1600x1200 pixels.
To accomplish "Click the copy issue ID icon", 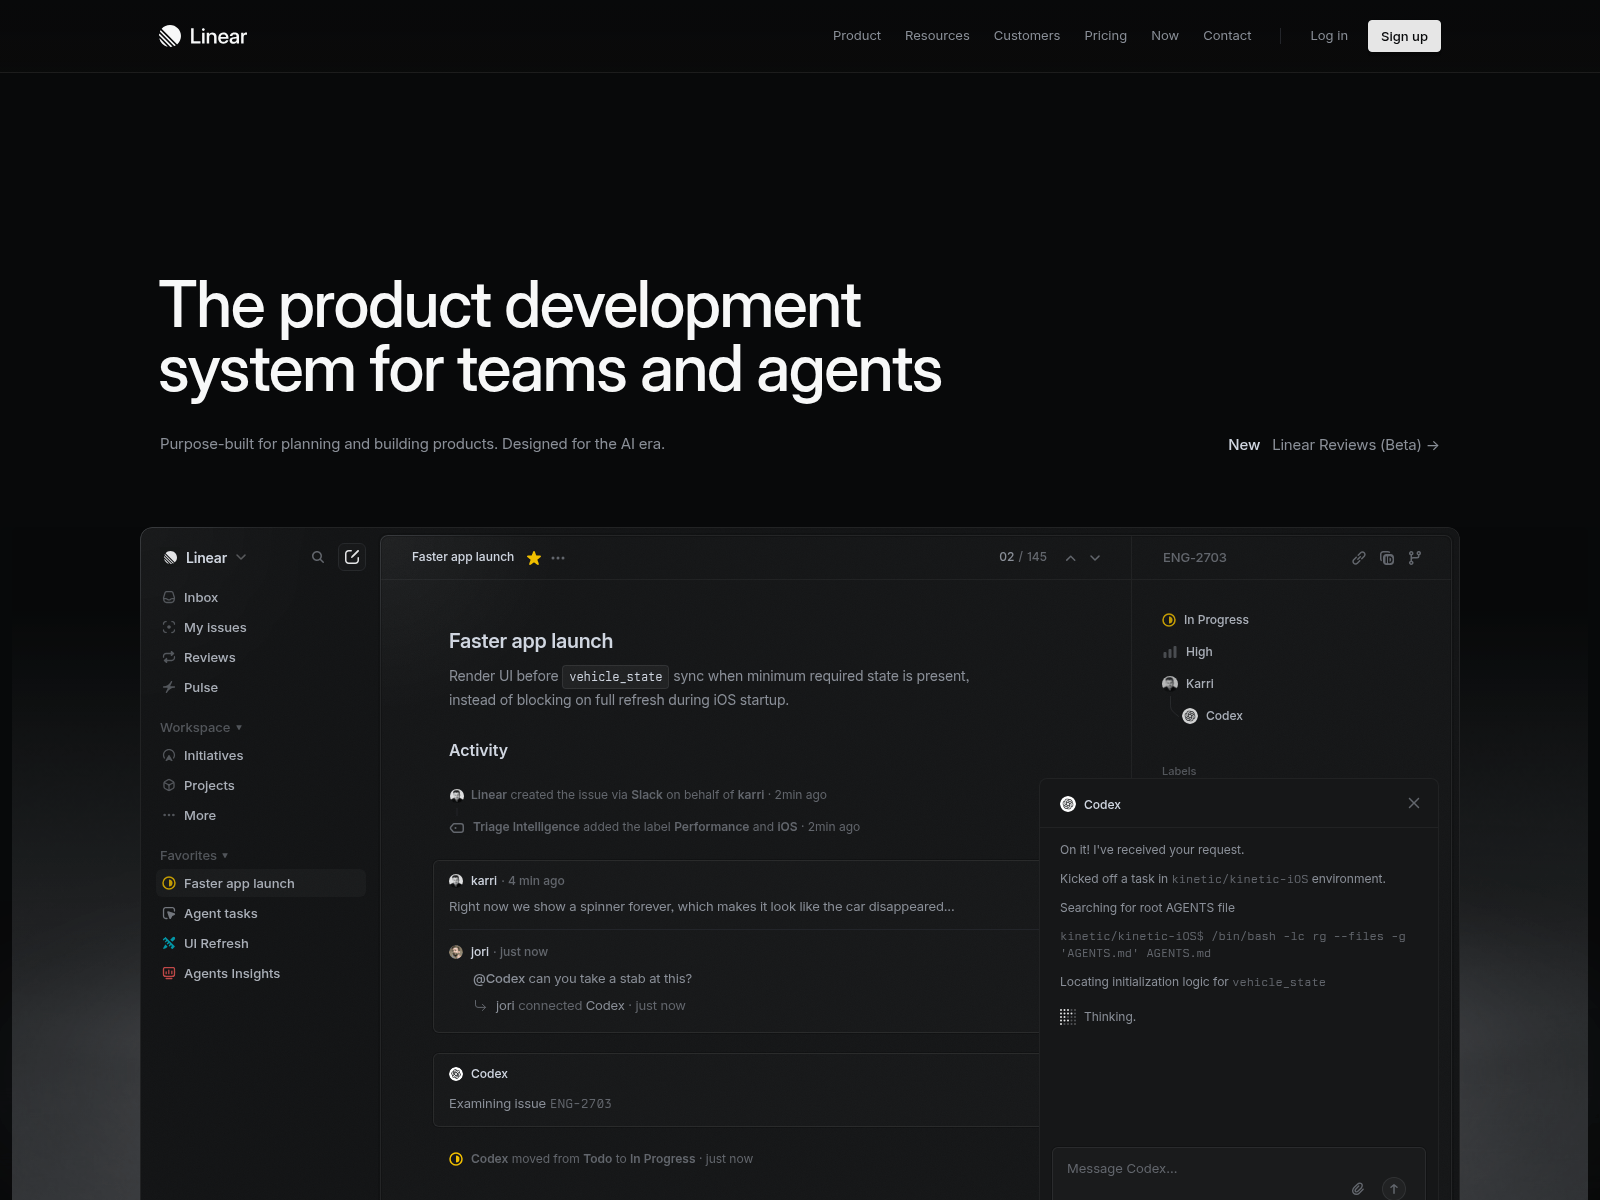I will 1387,558.
